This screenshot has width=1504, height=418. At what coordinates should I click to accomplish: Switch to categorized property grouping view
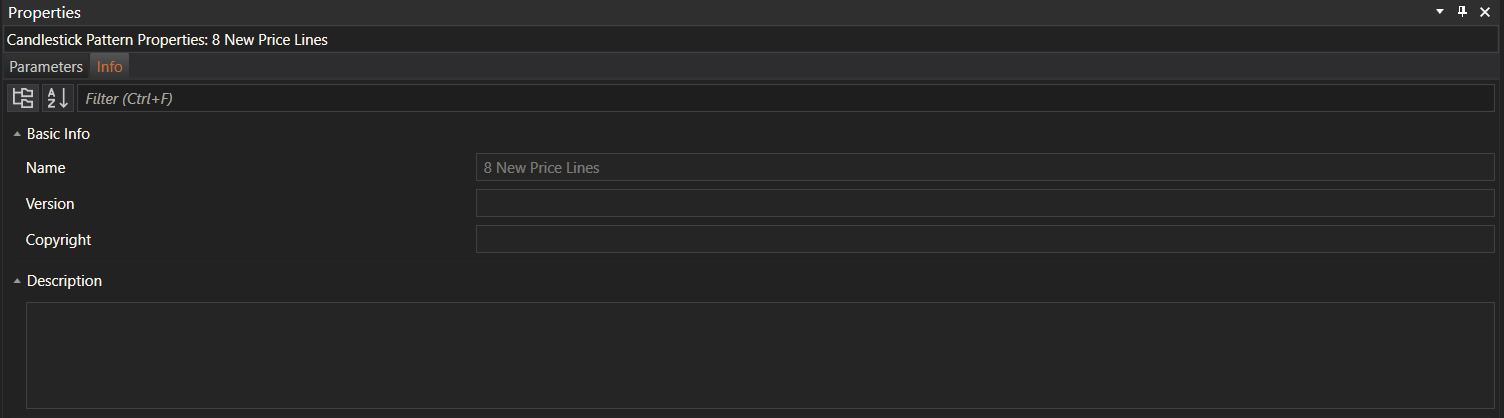(x=22, y=98)
